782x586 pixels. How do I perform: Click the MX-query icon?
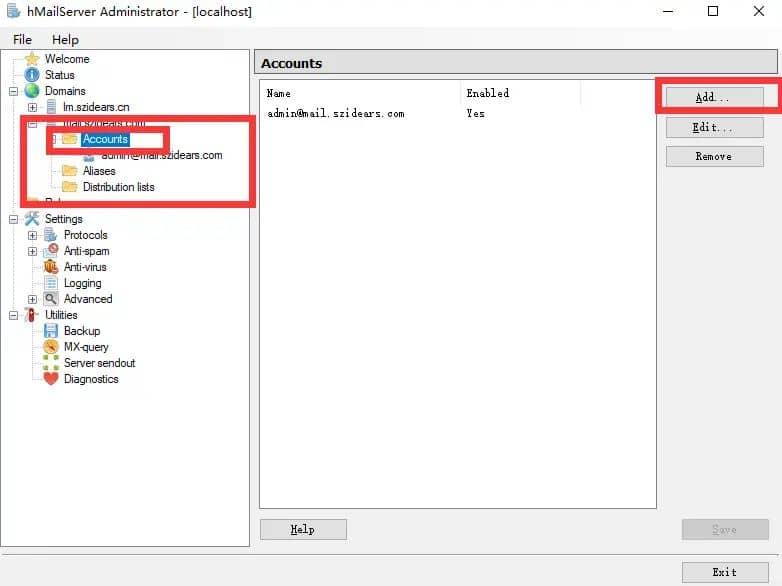(x=51, y=347)
